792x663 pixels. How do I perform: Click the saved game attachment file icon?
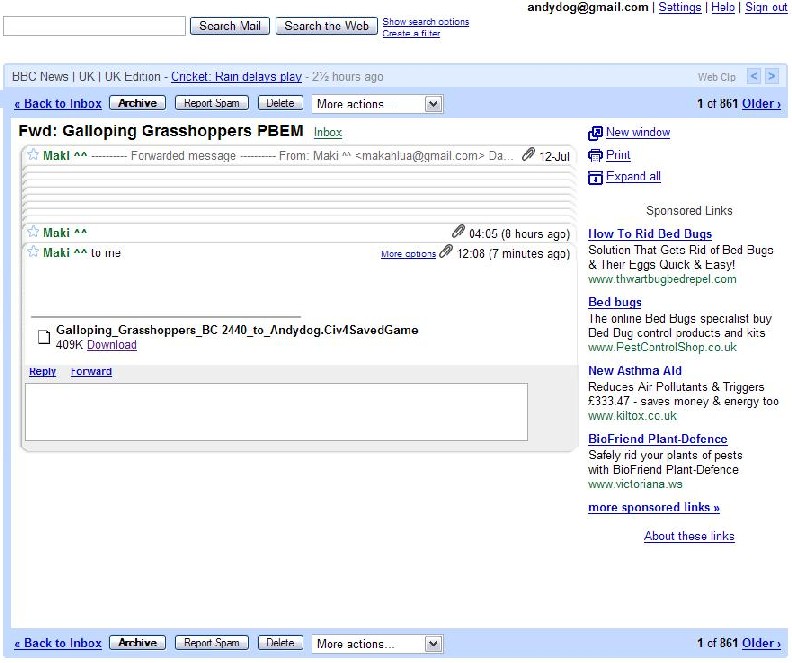pyautogui.click(x=43, y=337)
